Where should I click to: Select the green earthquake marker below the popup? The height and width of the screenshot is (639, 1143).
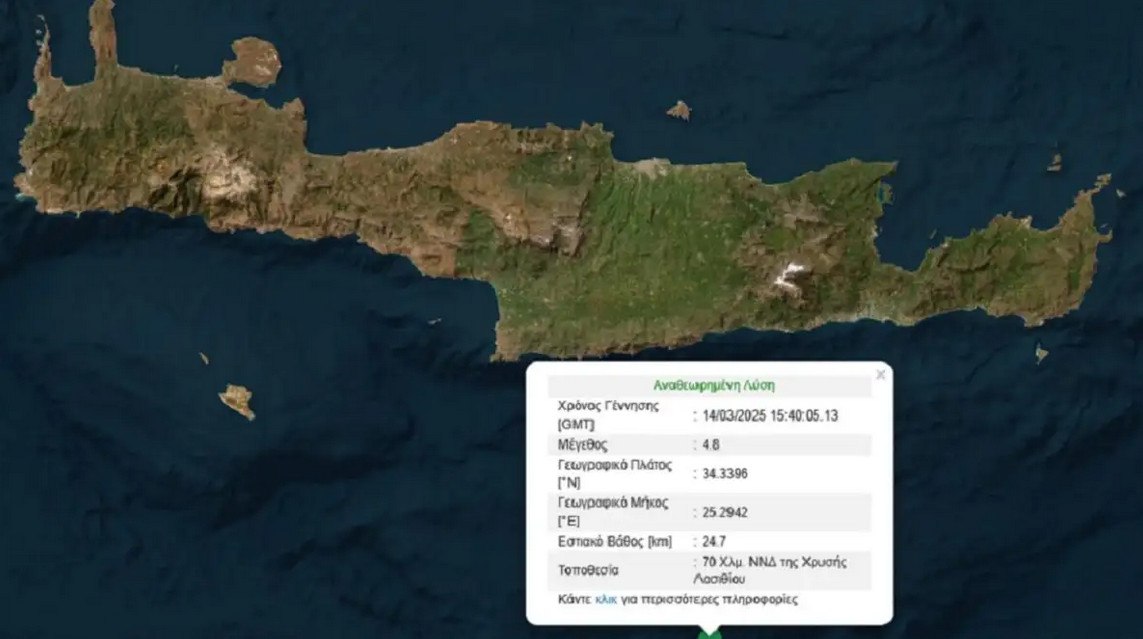[x=710, y=632]
